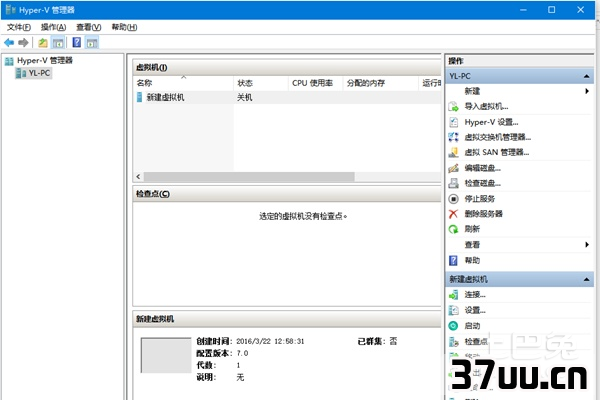Expand the 查看 submenu arrow in actions
The width and height of the screenshot is (600, 400).
tap(587, 245)
